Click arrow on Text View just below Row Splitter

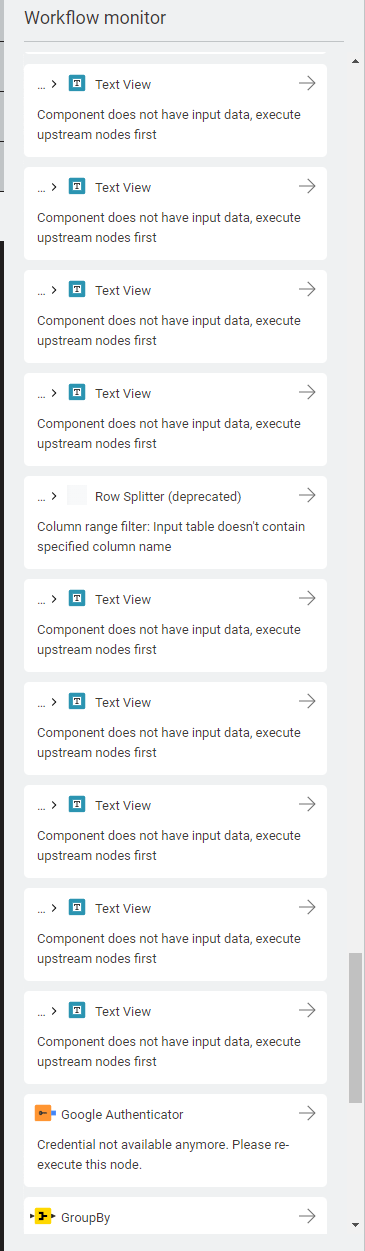[x=307, y=598]
